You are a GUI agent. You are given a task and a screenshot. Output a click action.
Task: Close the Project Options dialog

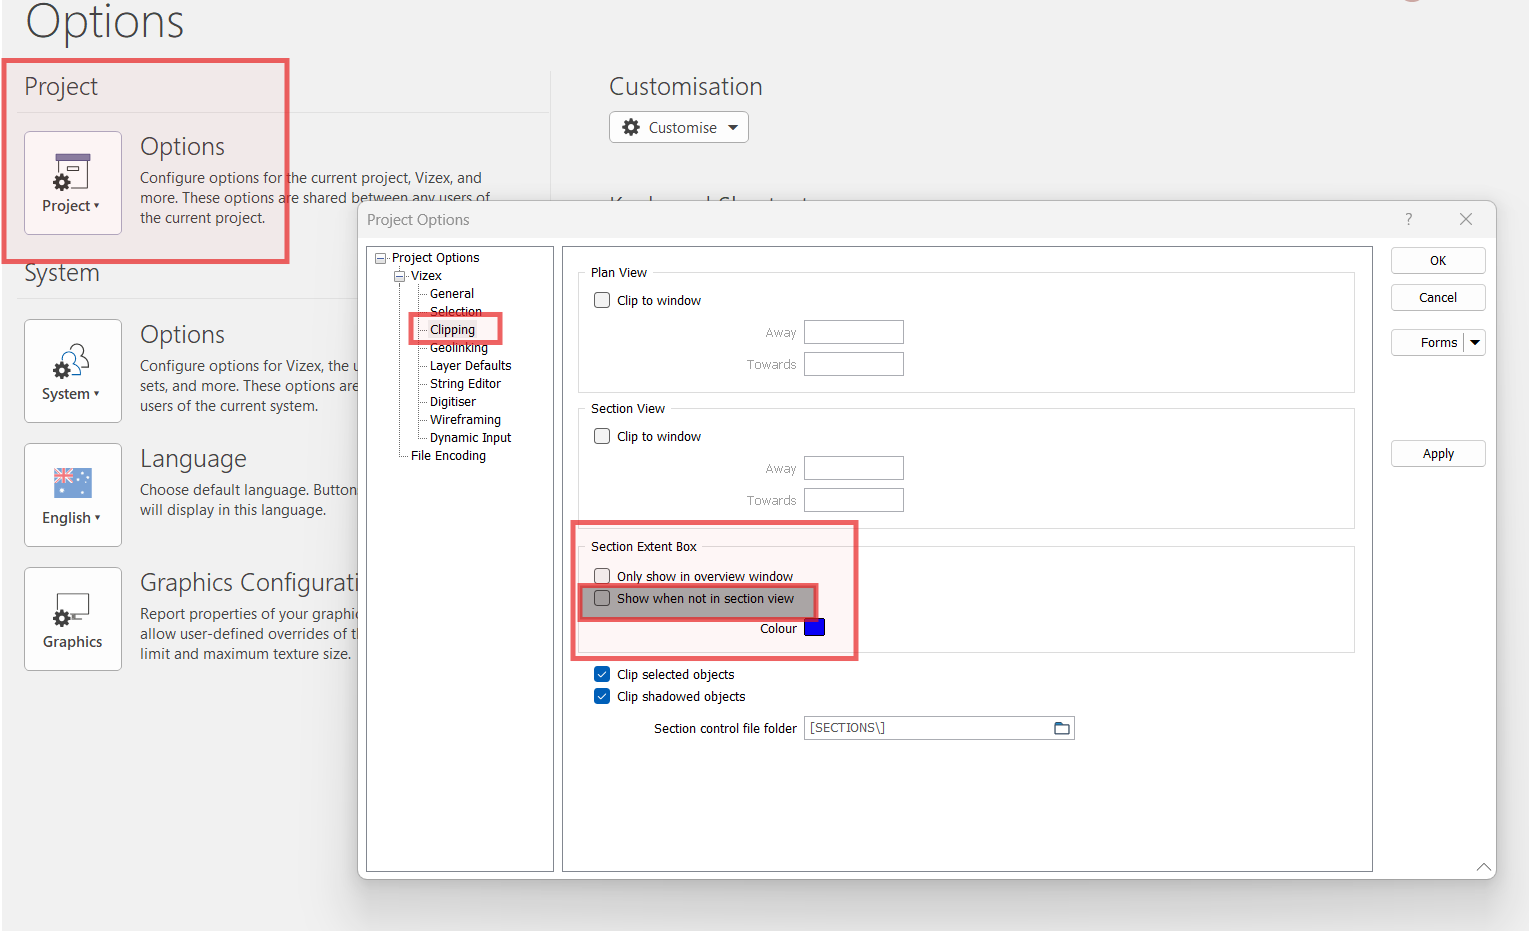[x=1465, y=219]
